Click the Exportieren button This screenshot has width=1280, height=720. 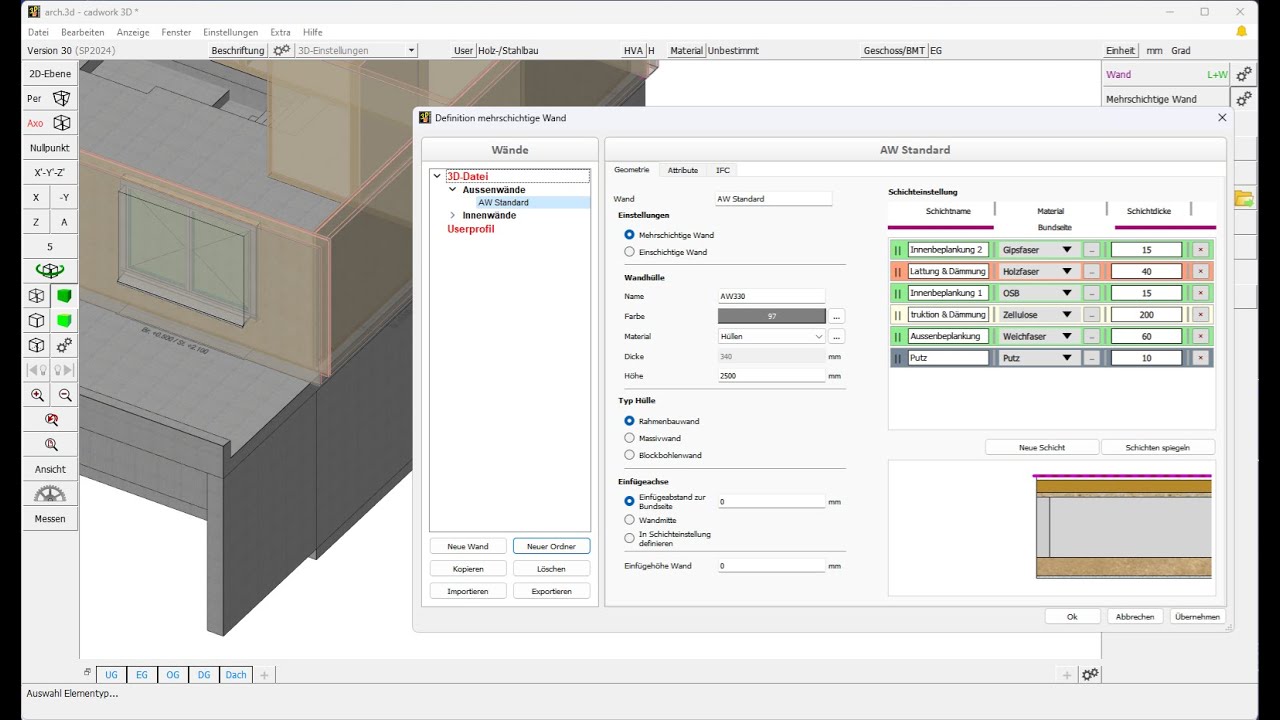pyautogui.click(x=551, y=591)
